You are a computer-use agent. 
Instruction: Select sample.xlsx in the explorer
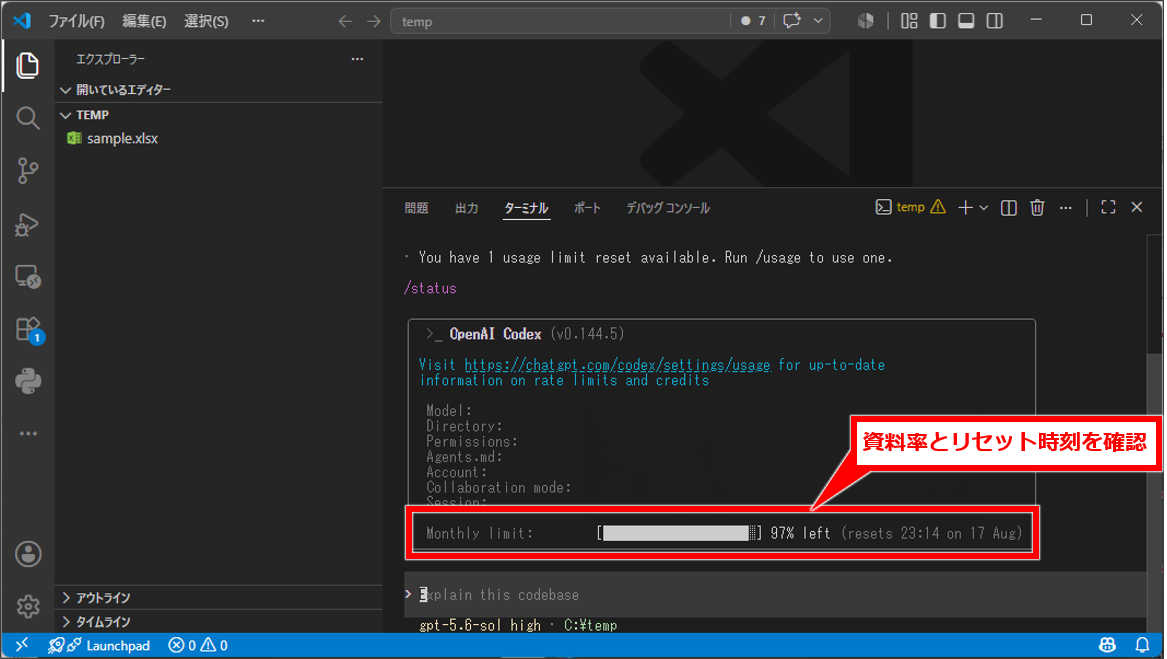122,139
